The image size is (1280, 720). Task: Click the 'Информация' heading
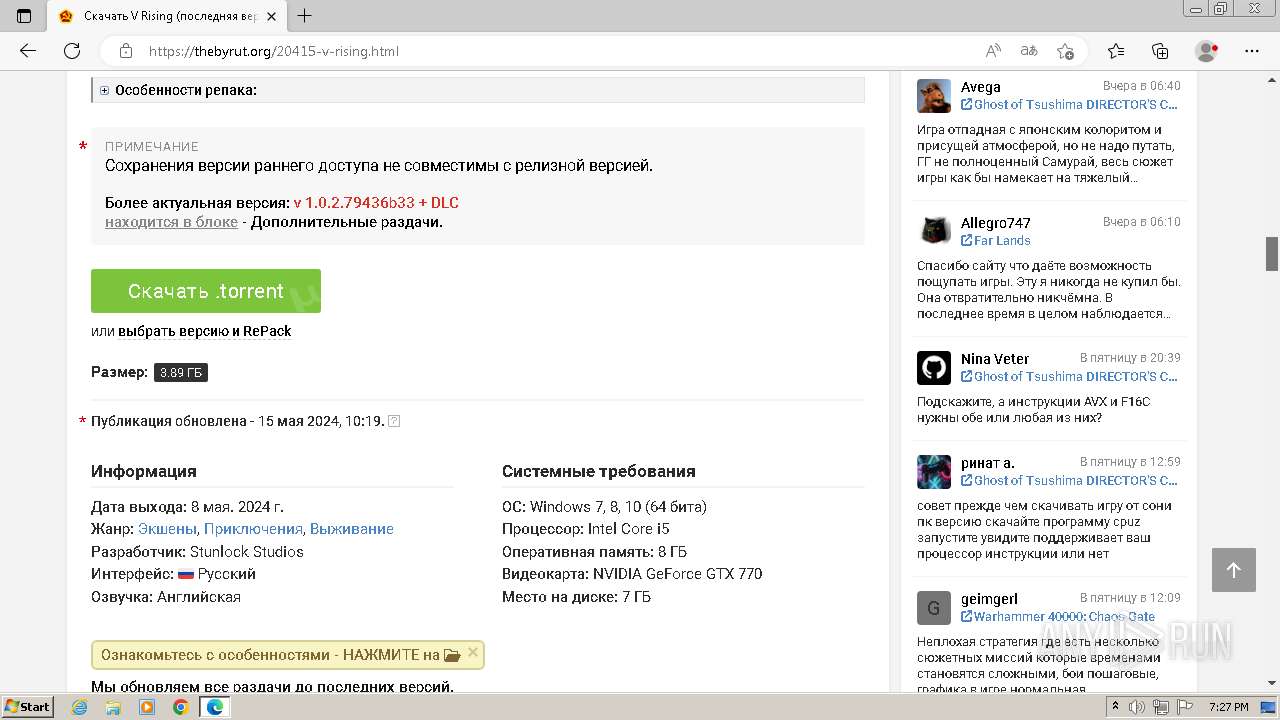tap(144, 471)
